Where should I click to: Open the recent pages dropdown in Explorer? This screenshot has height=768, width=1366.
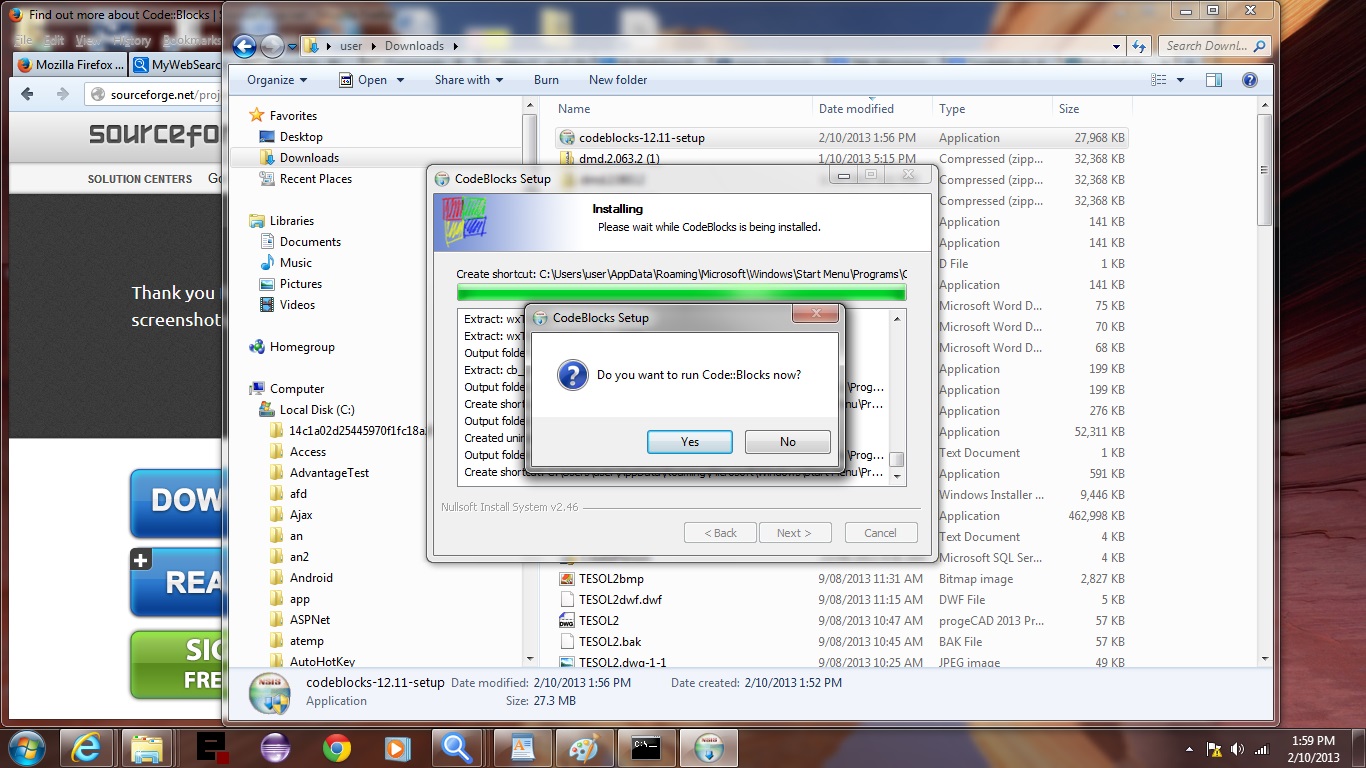pos(292,46)
